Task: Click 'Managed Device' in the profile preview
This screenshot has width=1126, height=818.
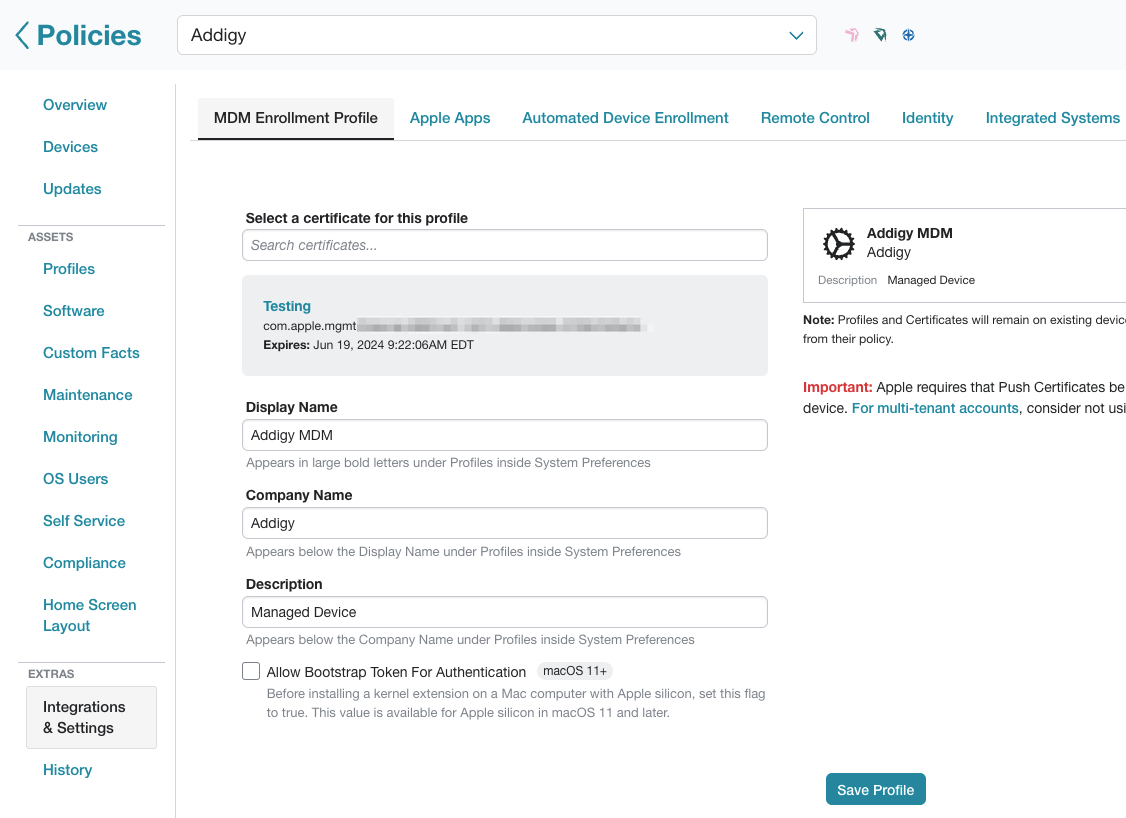Action: [x=931, y=280]
